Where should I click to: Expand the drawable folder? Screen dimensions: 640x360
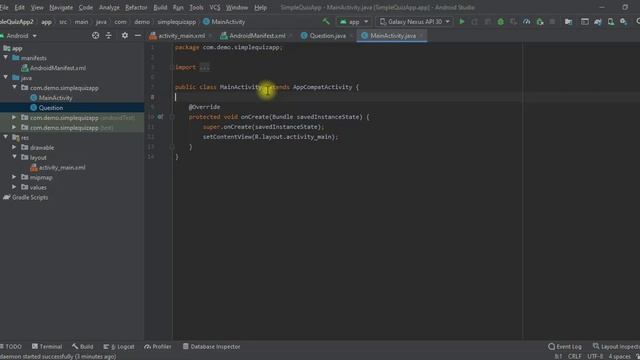(x=15, y=147)
